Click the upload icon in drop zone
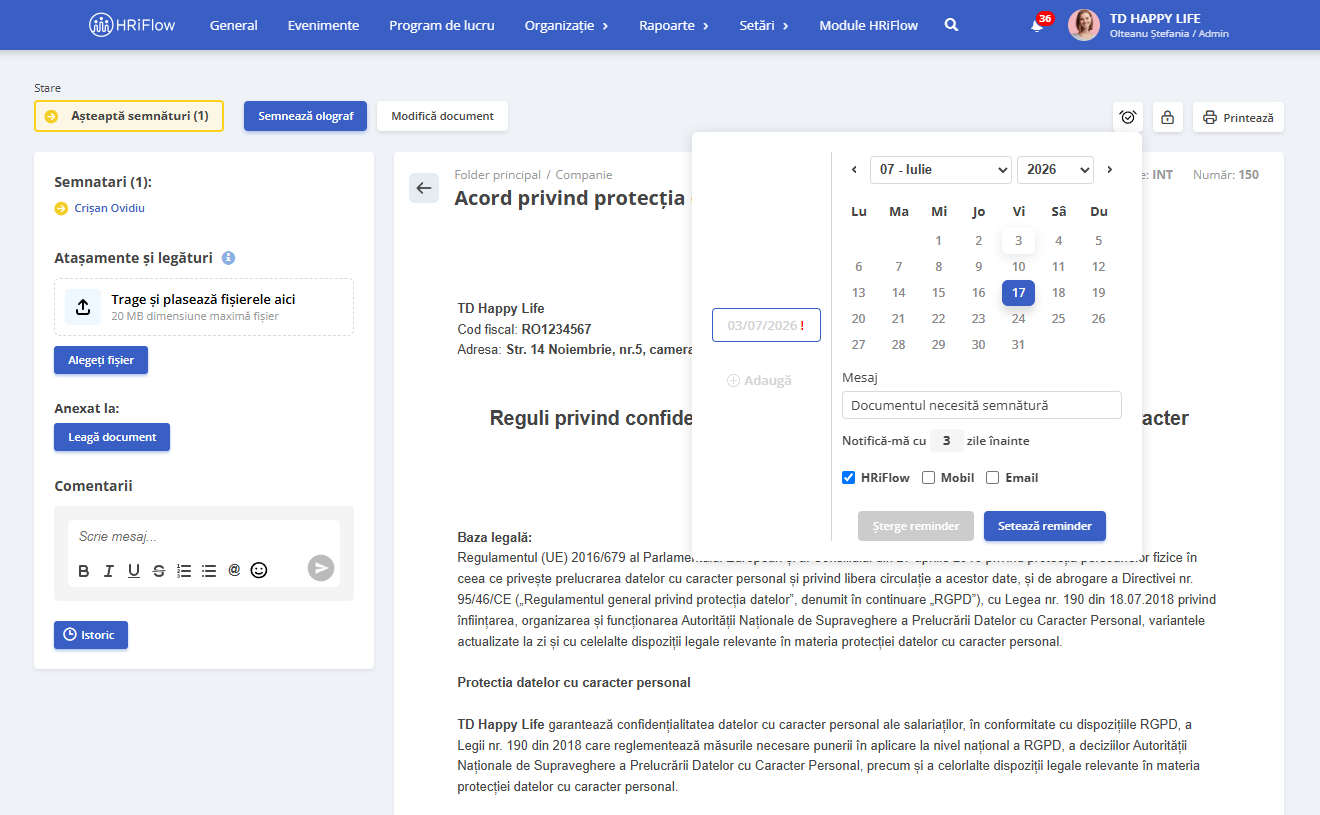 (83, 306)
